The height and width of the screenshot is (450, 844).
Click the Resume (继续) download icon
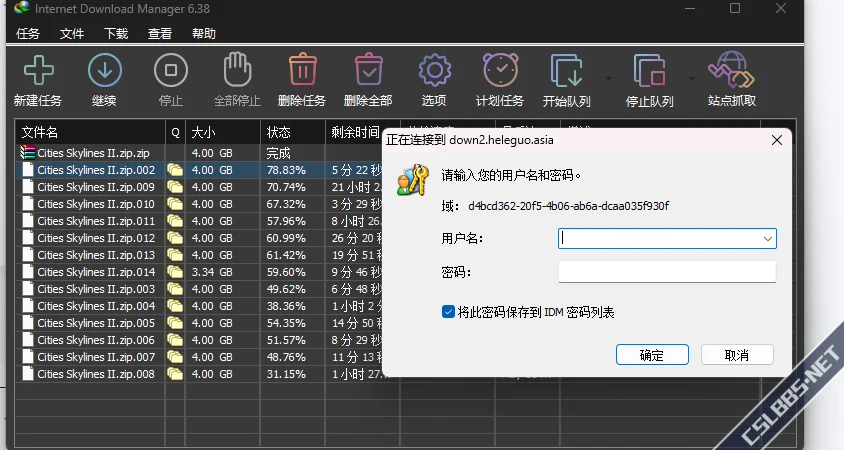tap(104, 71)
